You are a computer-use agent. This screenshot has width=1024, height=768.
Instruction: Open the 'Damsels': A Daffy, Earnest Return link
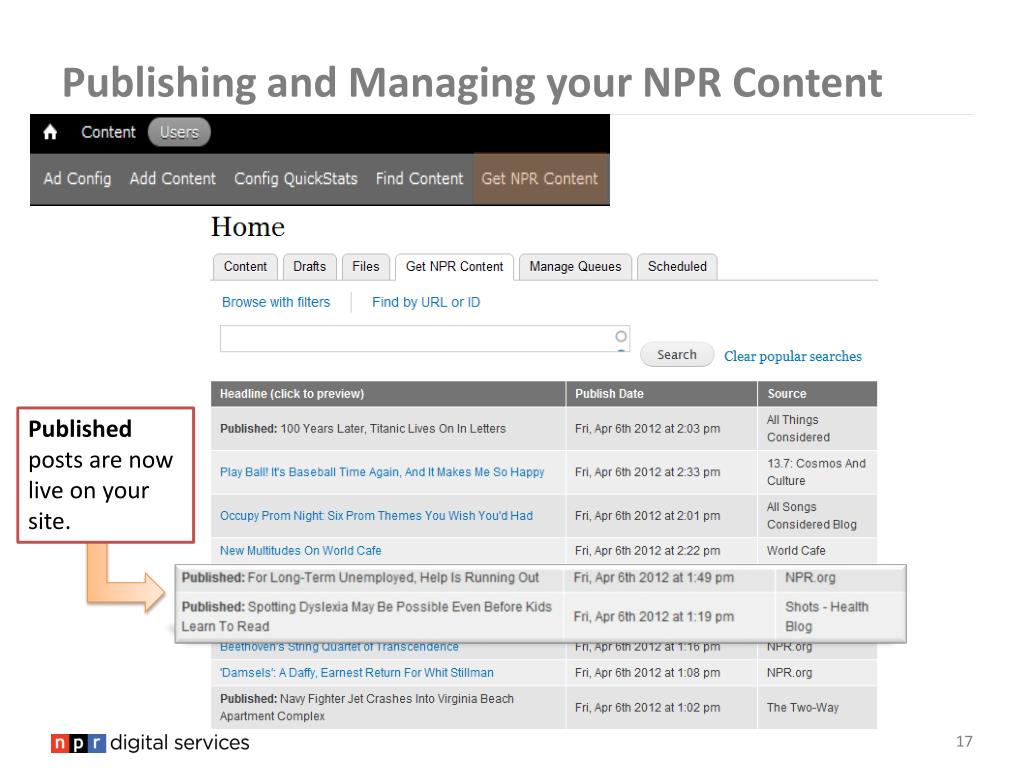[x=357, y=673]
